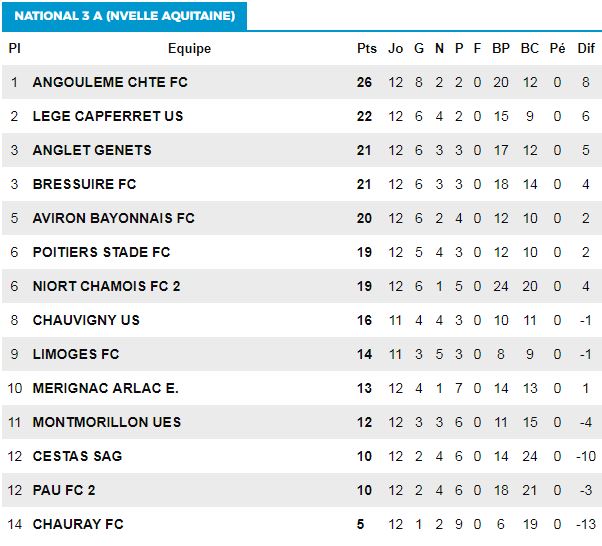The width and height of the screenshot is (602, 546).
Task: Click on POITIERS STADE FC
Action: pos(101,252)
